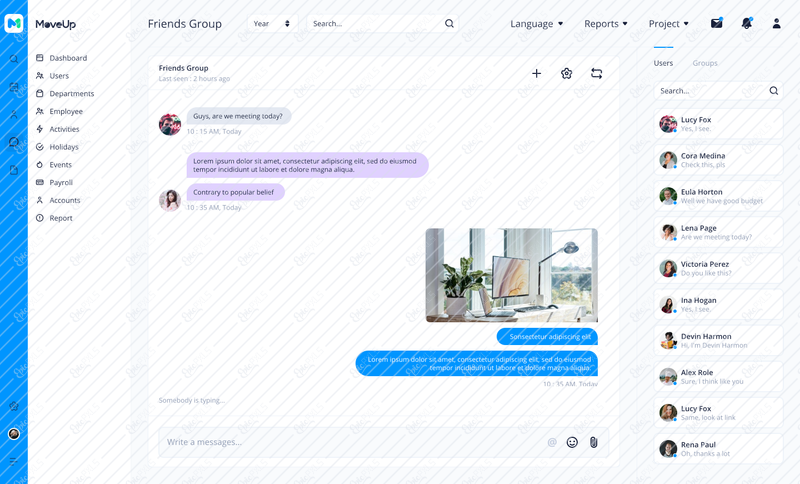The width and height of the screenshot is (800, 484).
Task: Open Rena Paul conversation
Action: (x=718, y=449)
